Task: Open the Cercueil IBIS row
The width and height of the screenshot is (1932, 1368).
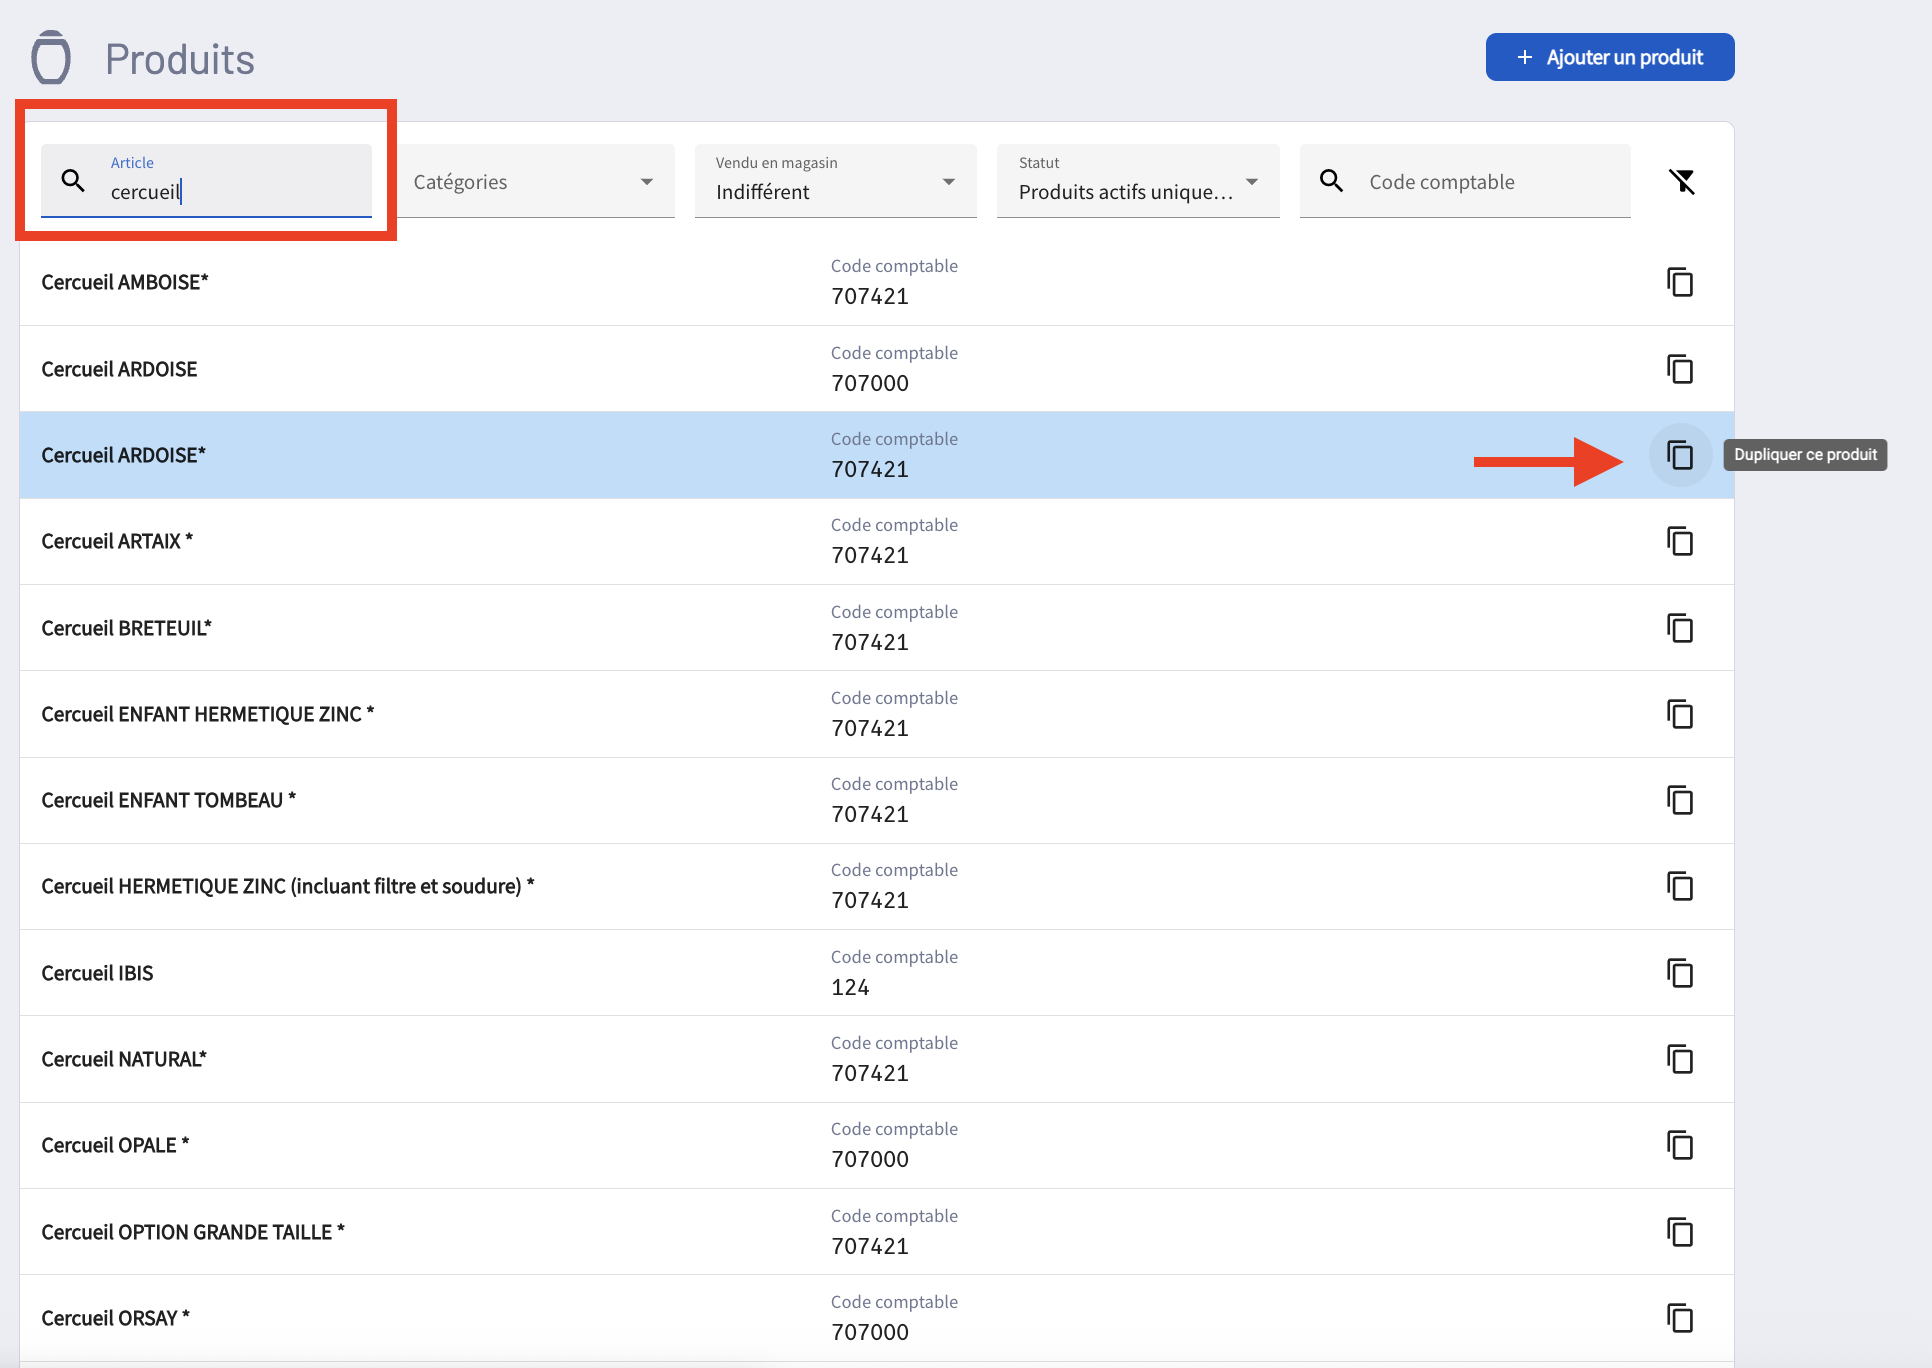Action: tap(877, 973)
